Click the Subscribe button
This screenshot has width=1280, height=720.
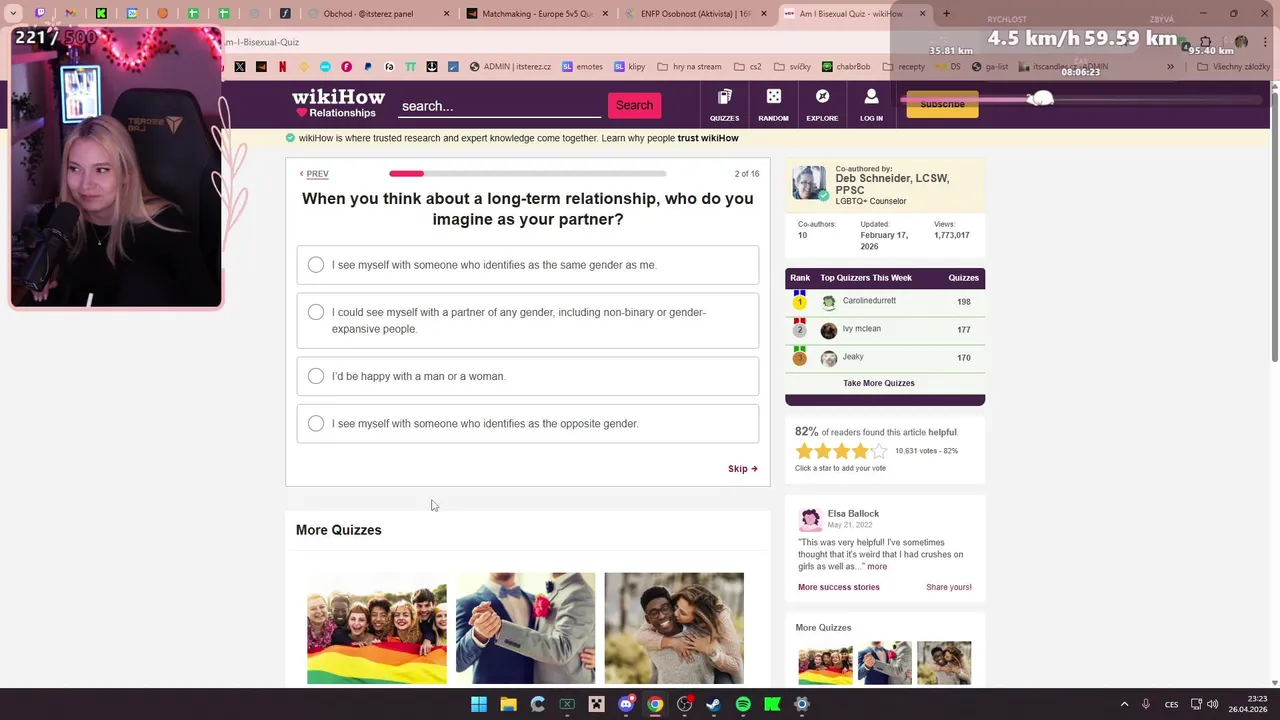942,104
